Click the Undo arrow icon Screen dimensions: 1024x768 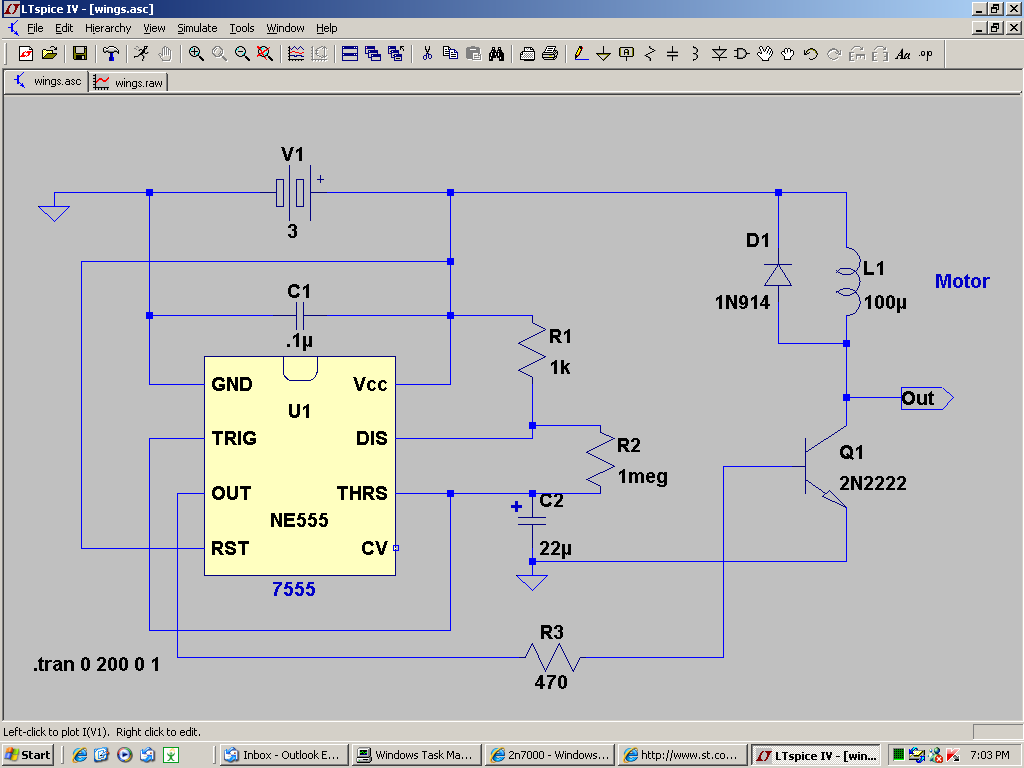[x=810, y=54]
